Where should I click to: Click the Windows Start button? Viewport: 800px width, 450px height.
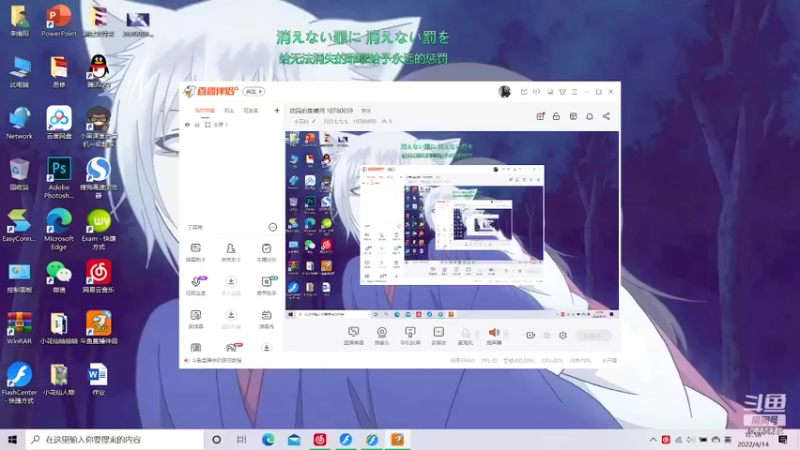(x=12, y=439)
